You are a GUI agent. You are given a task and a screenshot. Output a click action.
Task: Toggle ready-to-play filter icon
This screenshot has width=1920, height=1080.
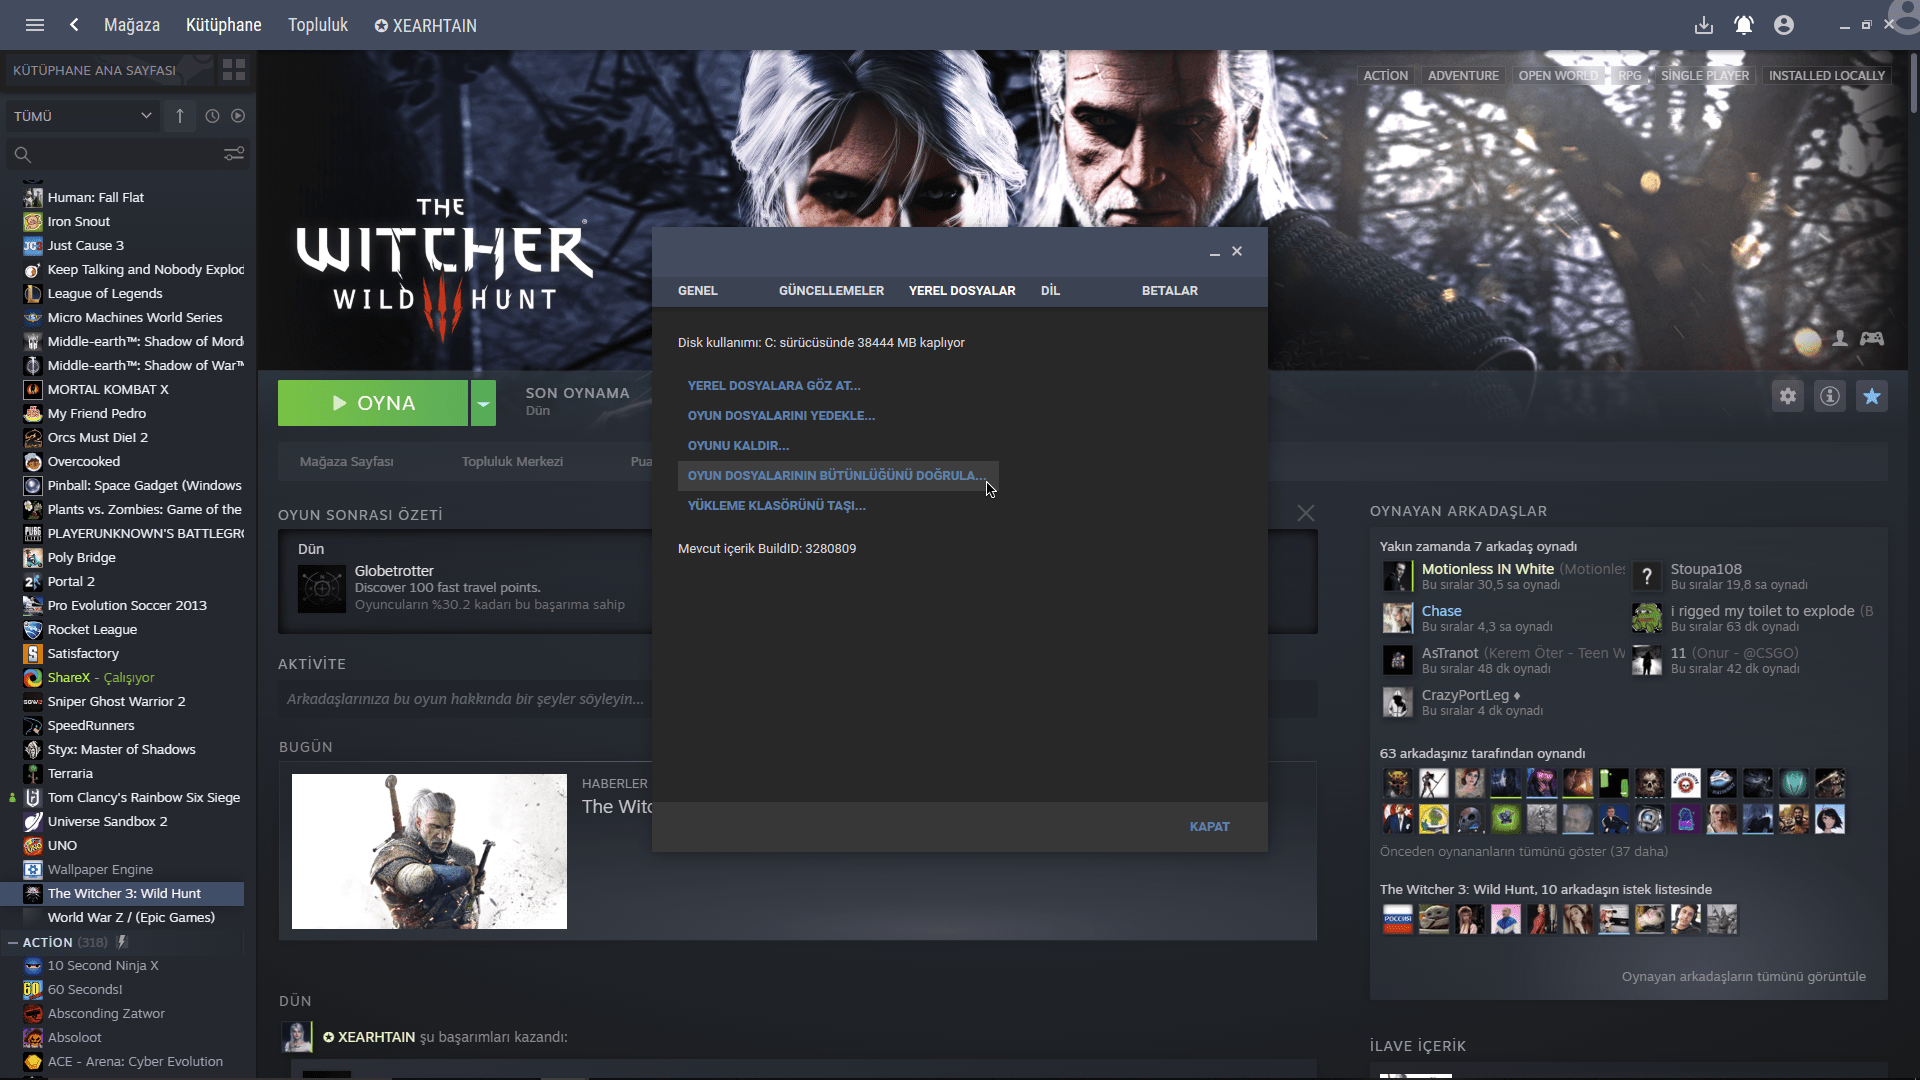[x=238, y=116]
